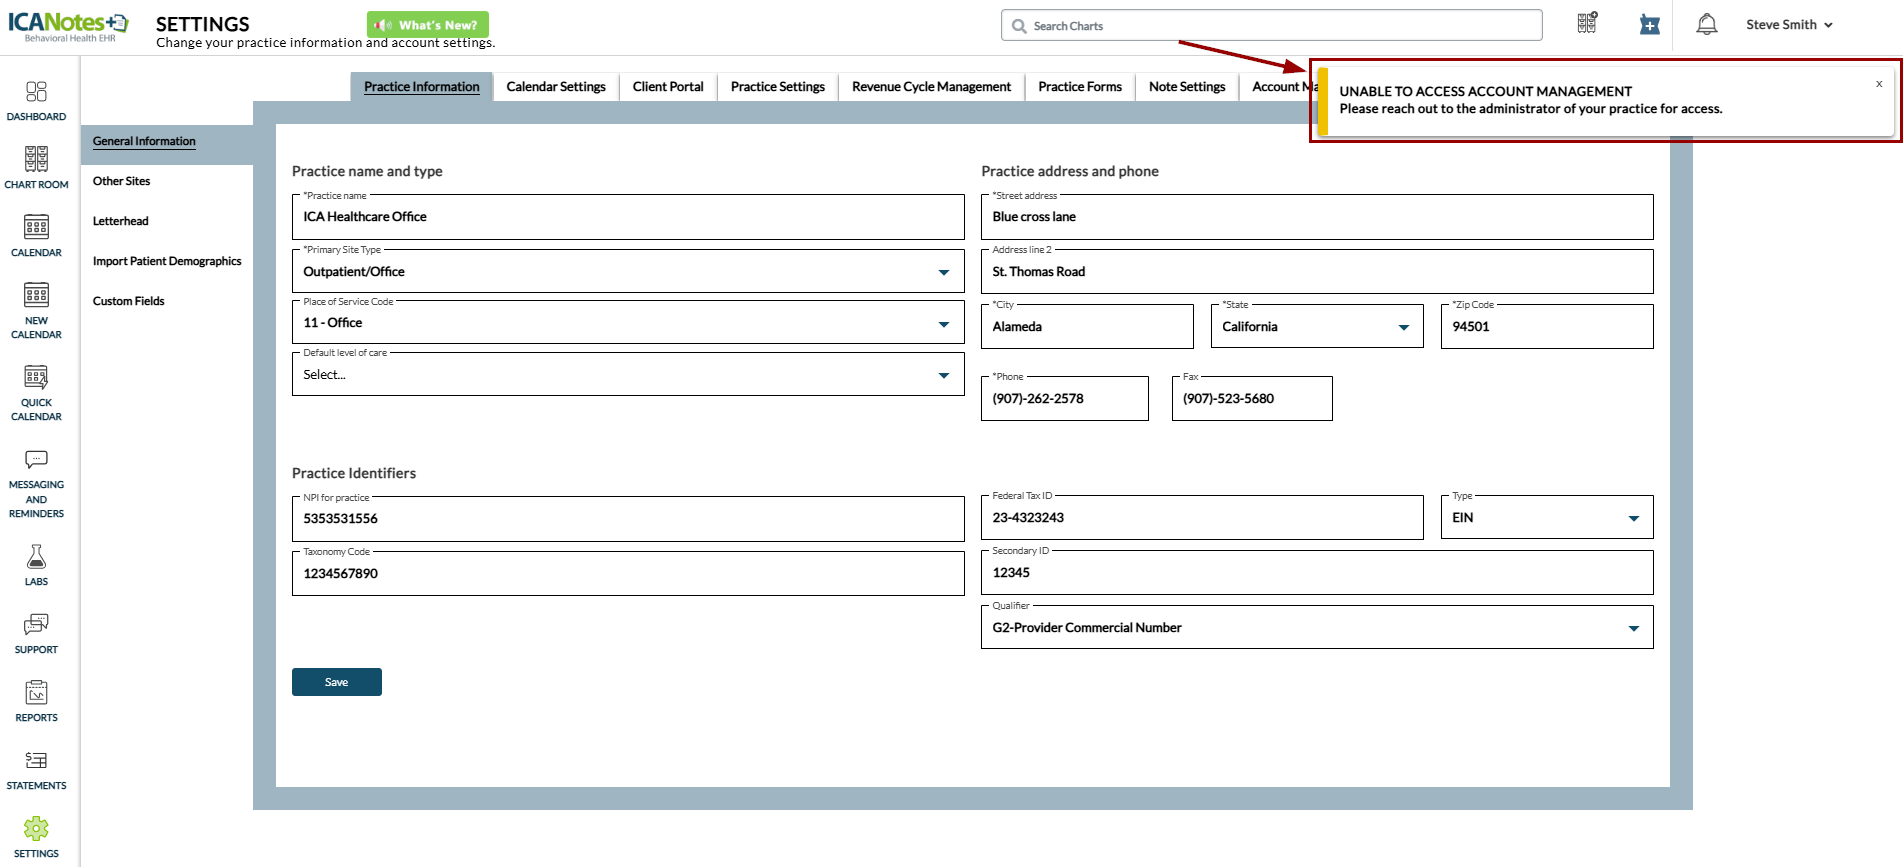The height and width of the screenshot is (867, 1903).
Task: Open the Default level of care dropdown
Action: point(943,375)
